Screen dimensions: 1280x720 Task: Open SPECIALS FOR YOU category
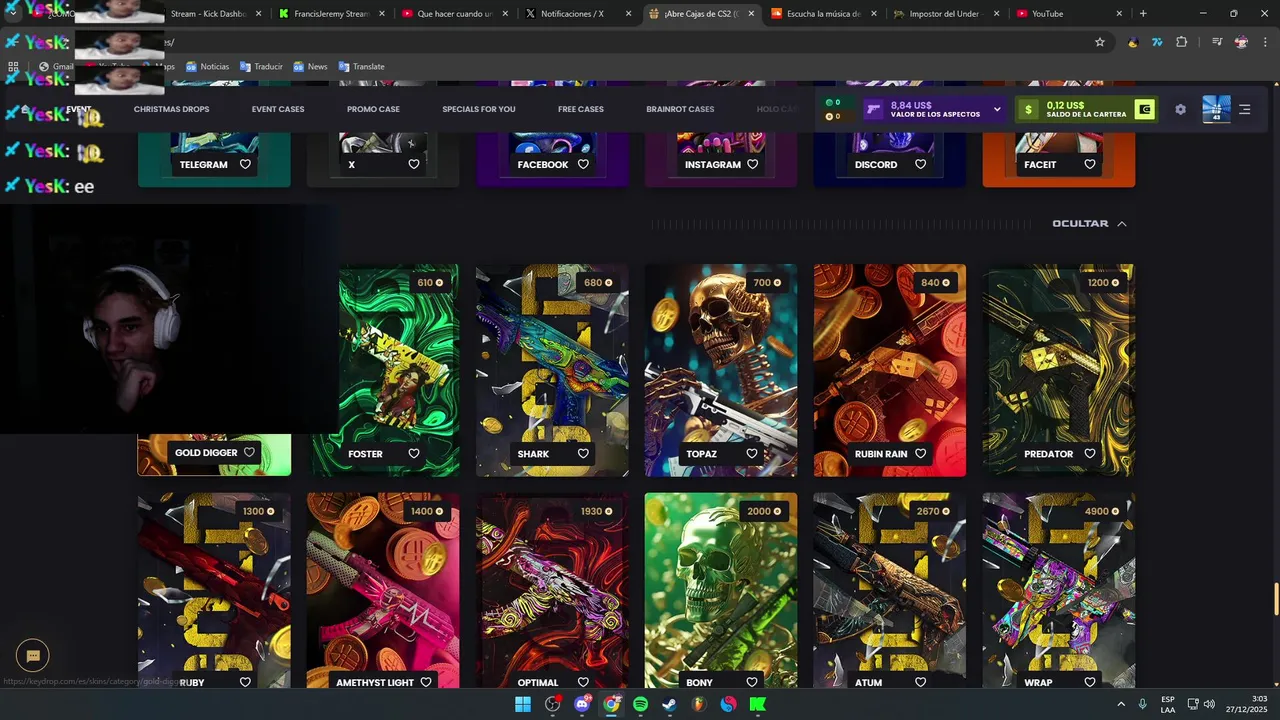pos(479,109)
